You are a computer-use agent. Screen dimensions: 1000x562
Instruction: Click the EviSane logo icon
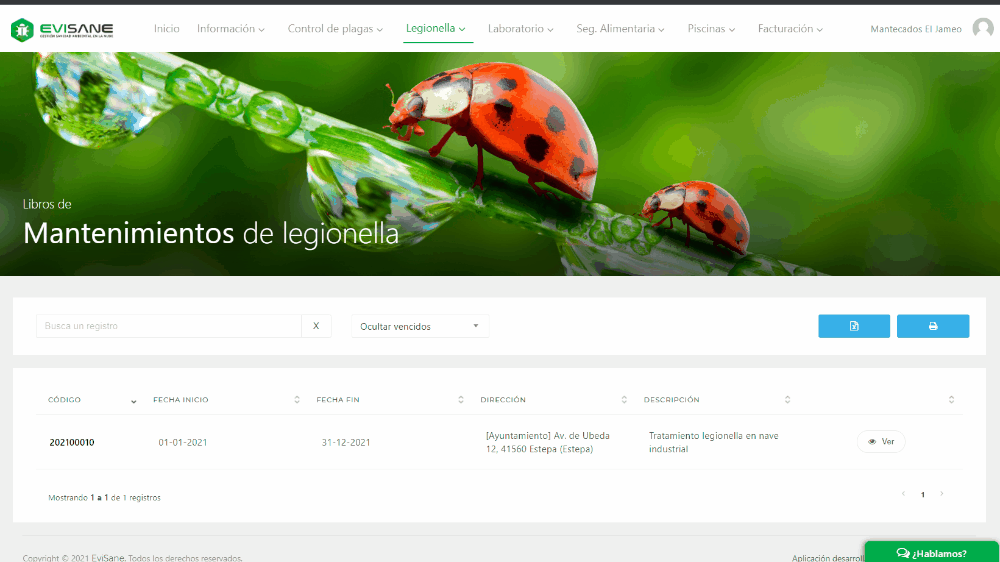click(22, 30)
